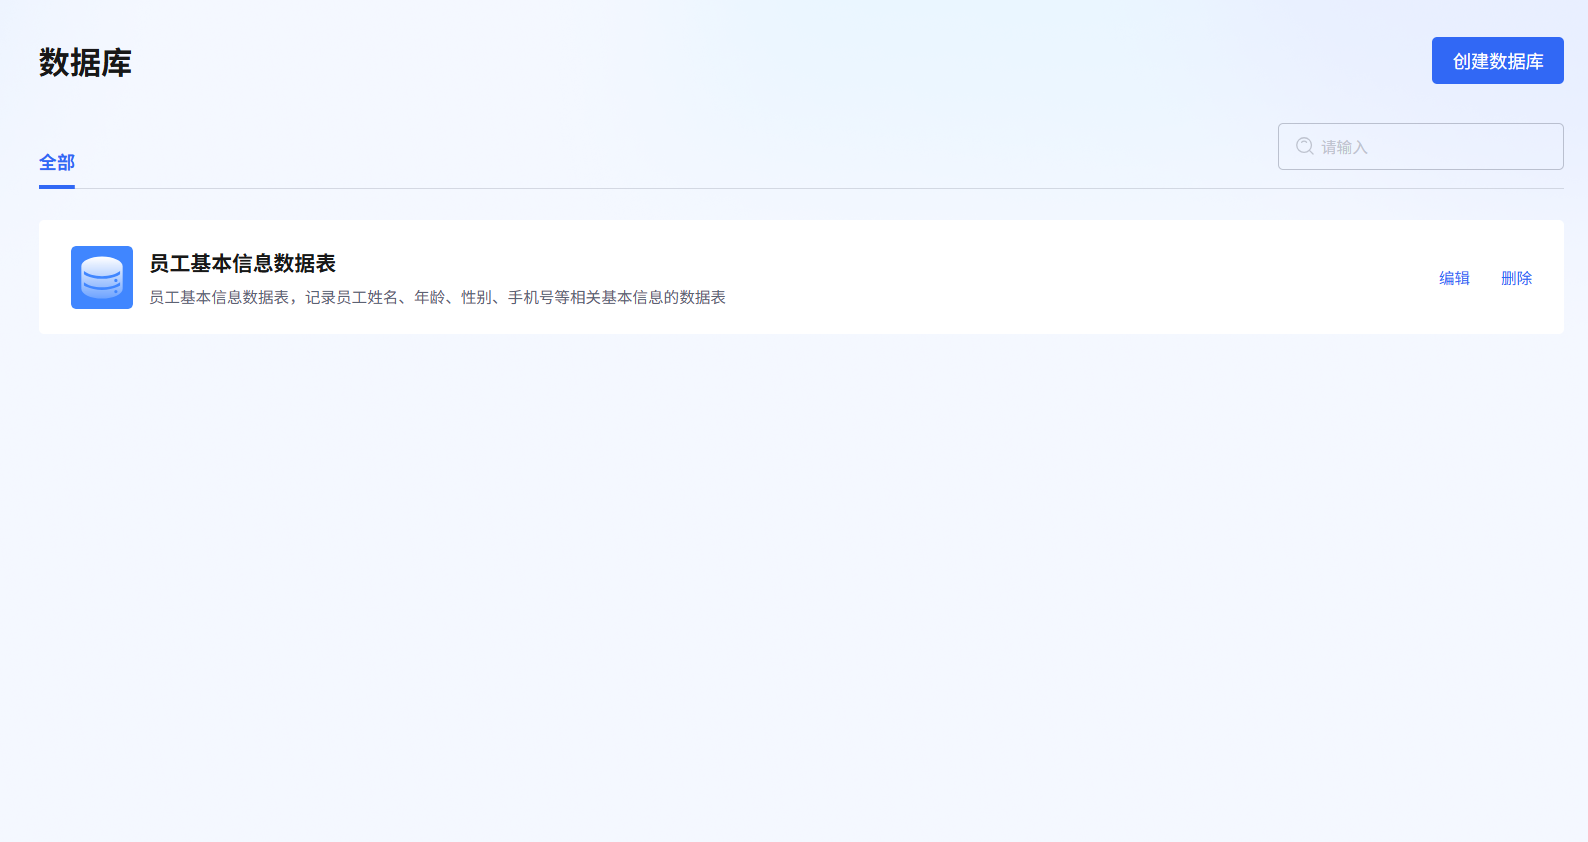Focus the 请输入 search field
The image size is (1588, 842).
point(1420,147)
